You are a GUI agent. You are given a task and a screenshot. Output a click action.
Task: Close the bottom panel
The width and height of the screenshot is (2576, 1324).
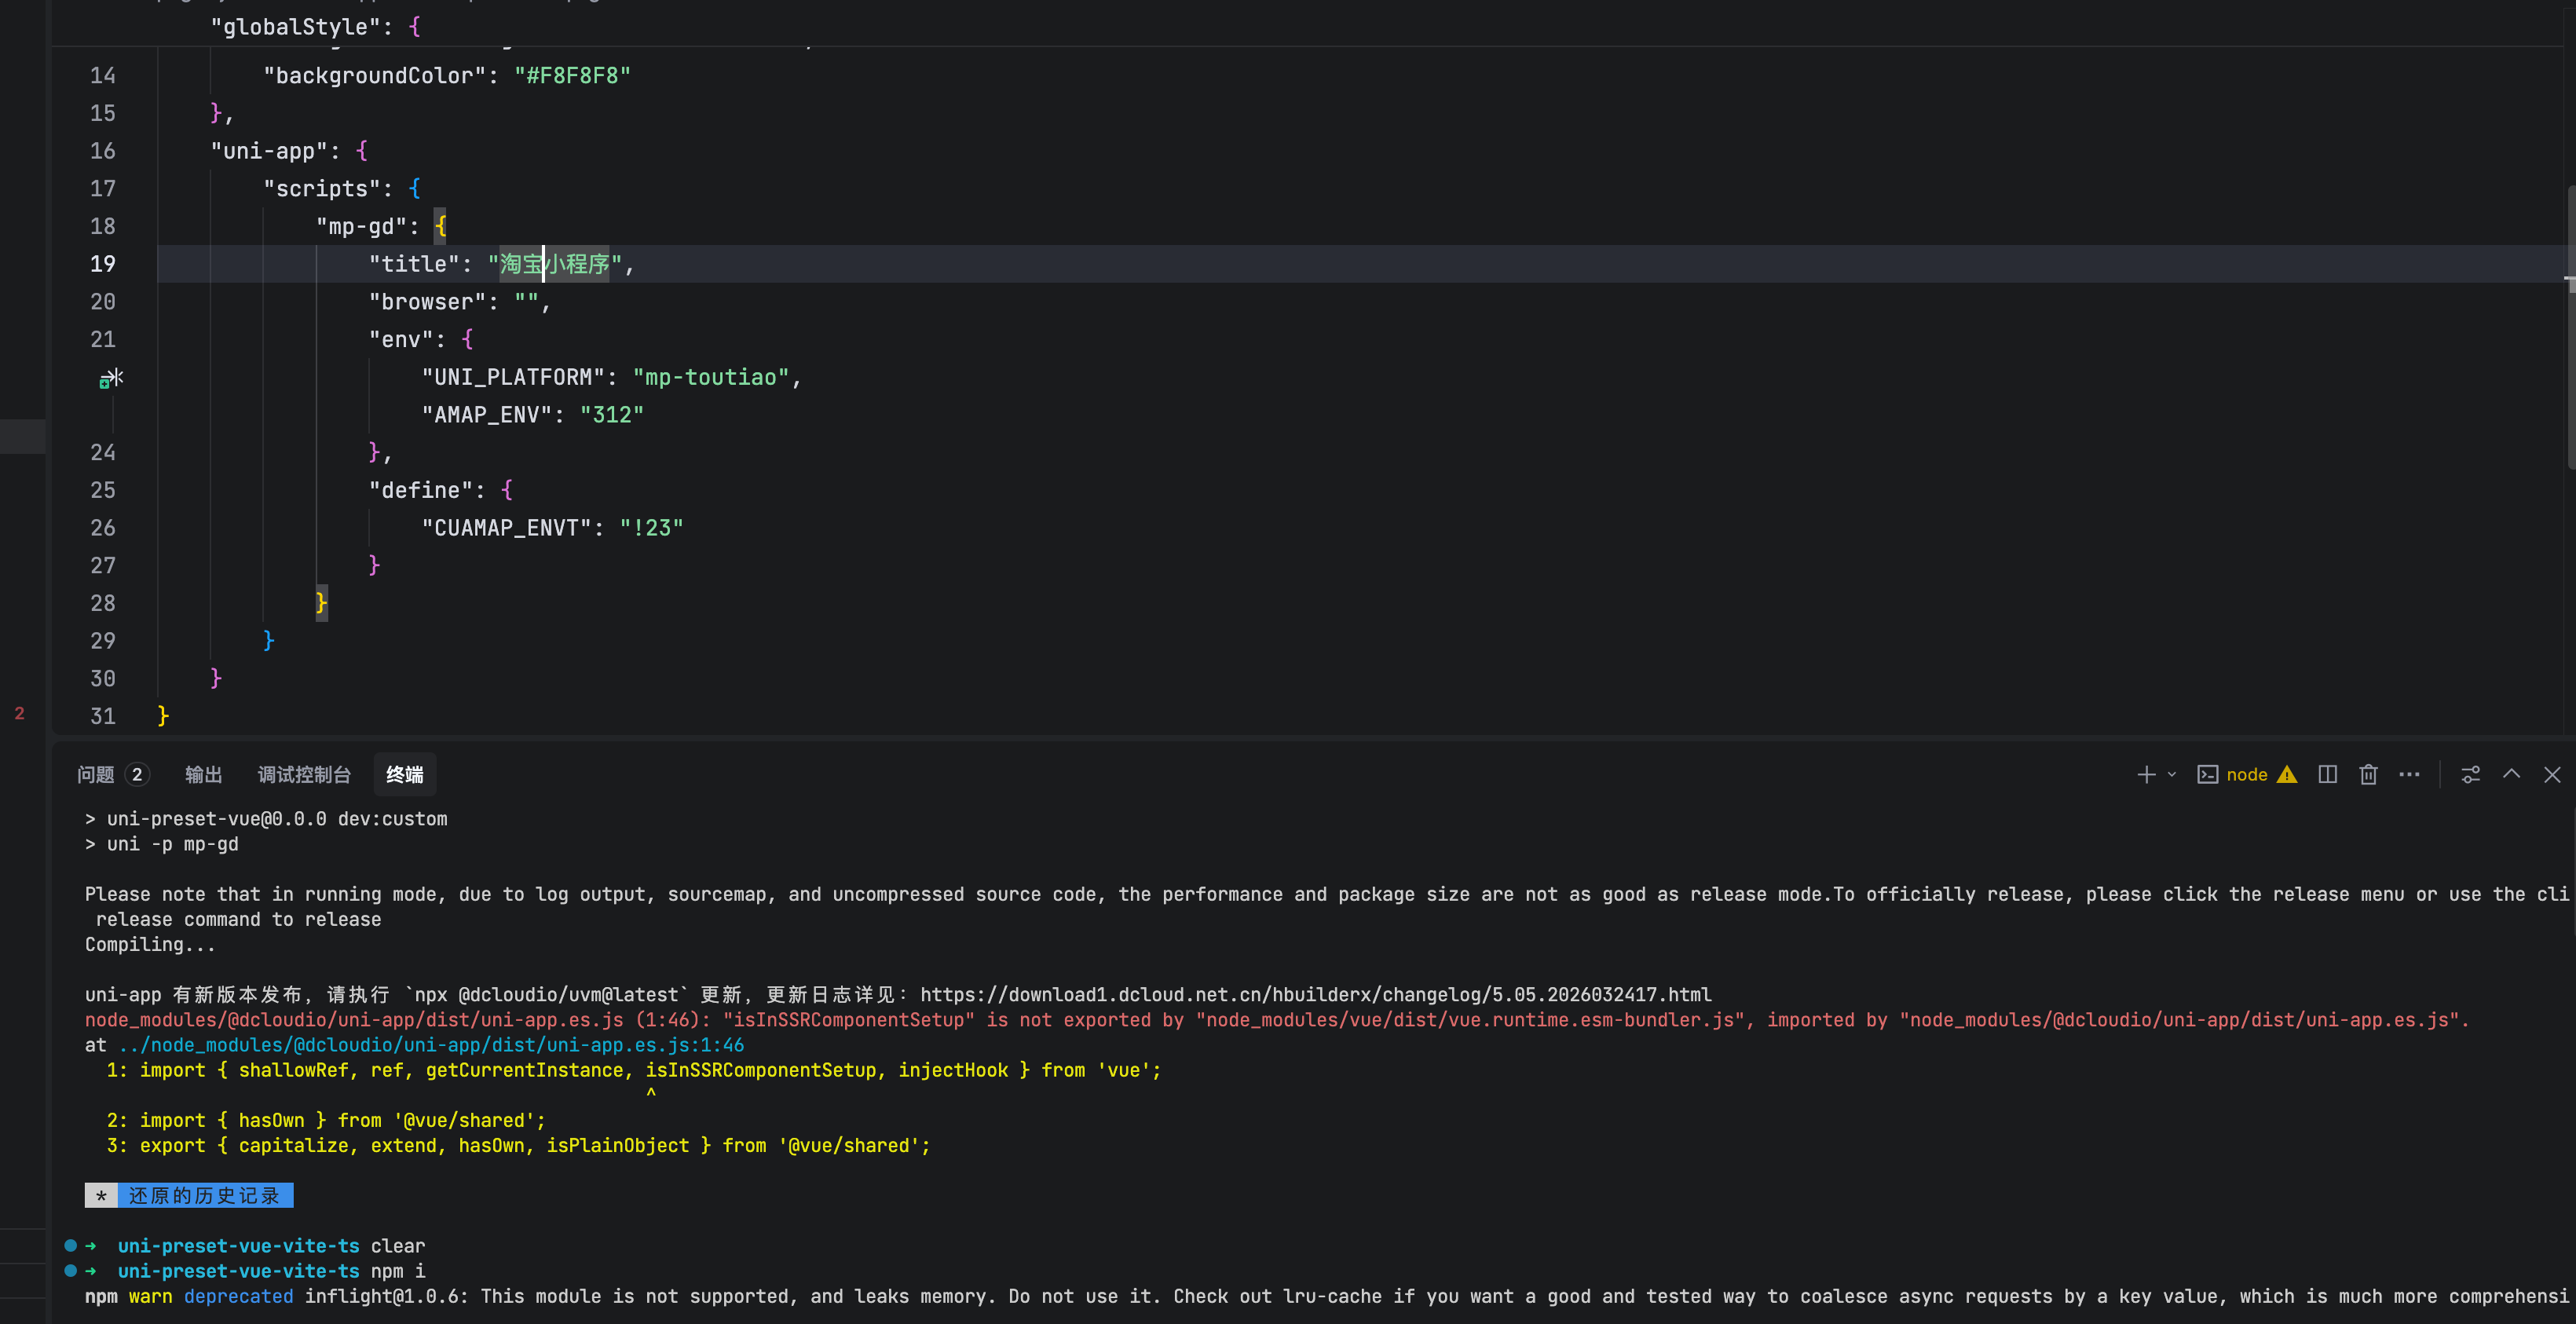pos(2552,775)
